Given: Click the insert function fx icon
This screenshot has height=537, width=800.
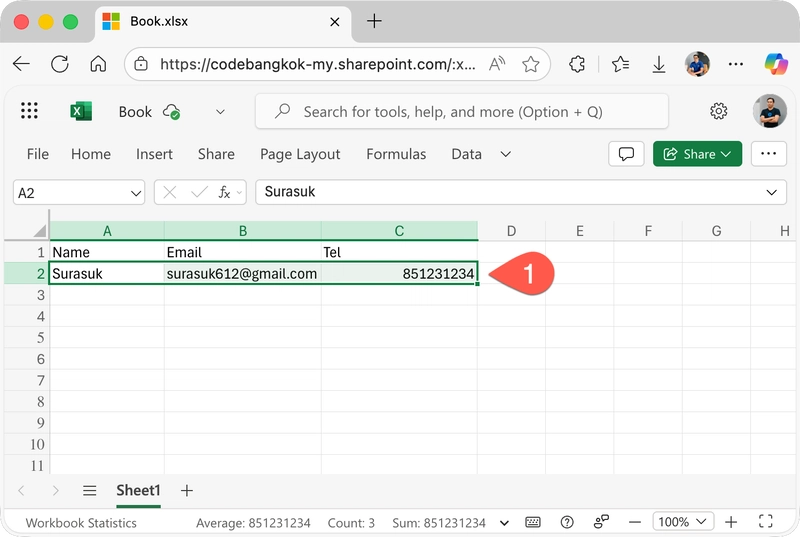Looking at the screenshot, I should point(225,192).
